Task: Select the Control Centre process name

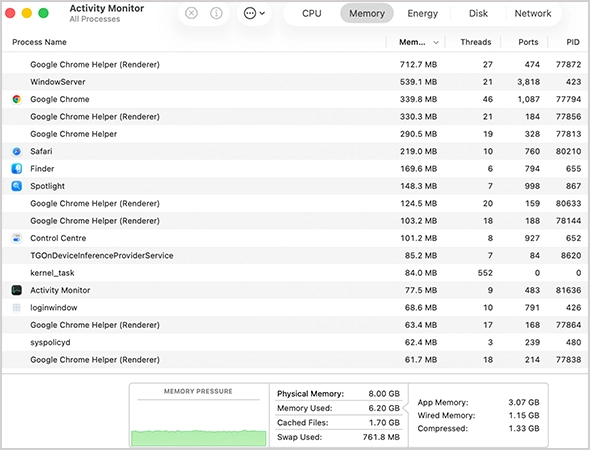Action: click(58, 238)
